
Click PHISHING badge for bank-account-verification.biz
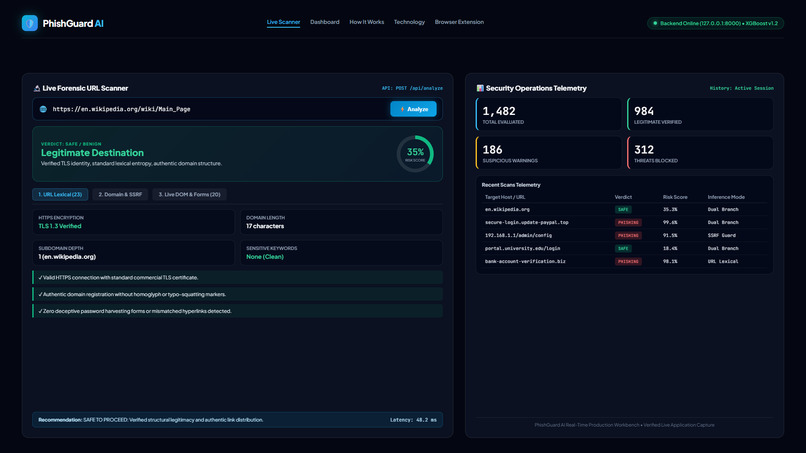tap(628, 261)
